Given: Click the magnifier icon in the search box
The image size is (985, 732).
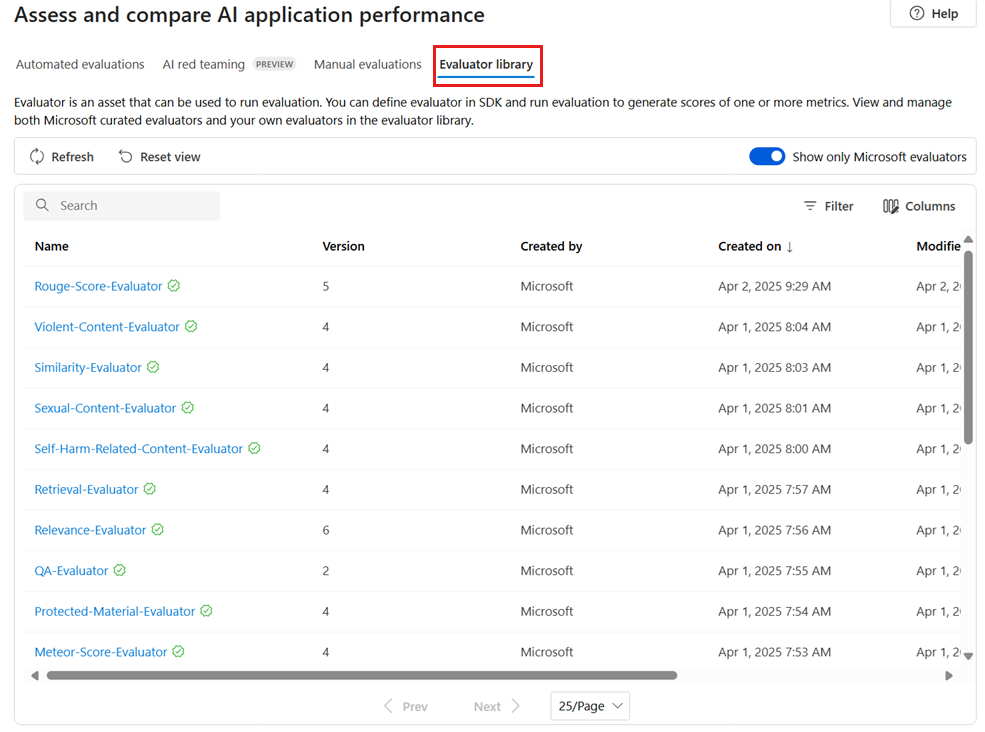Looking at the screenshot, I should [x=42, y=205].
